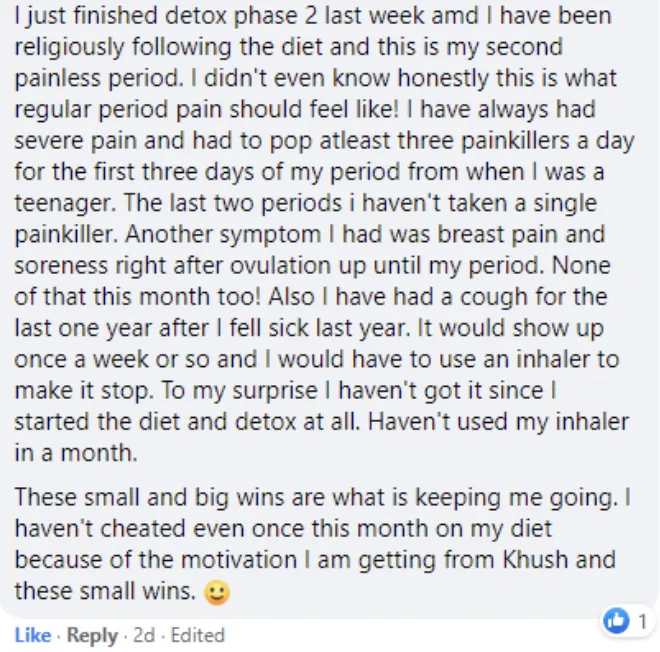This screenshot has width=660, height=652.
Task: Open the 2d timestamp of the comment
Action: tap(144, 635)
